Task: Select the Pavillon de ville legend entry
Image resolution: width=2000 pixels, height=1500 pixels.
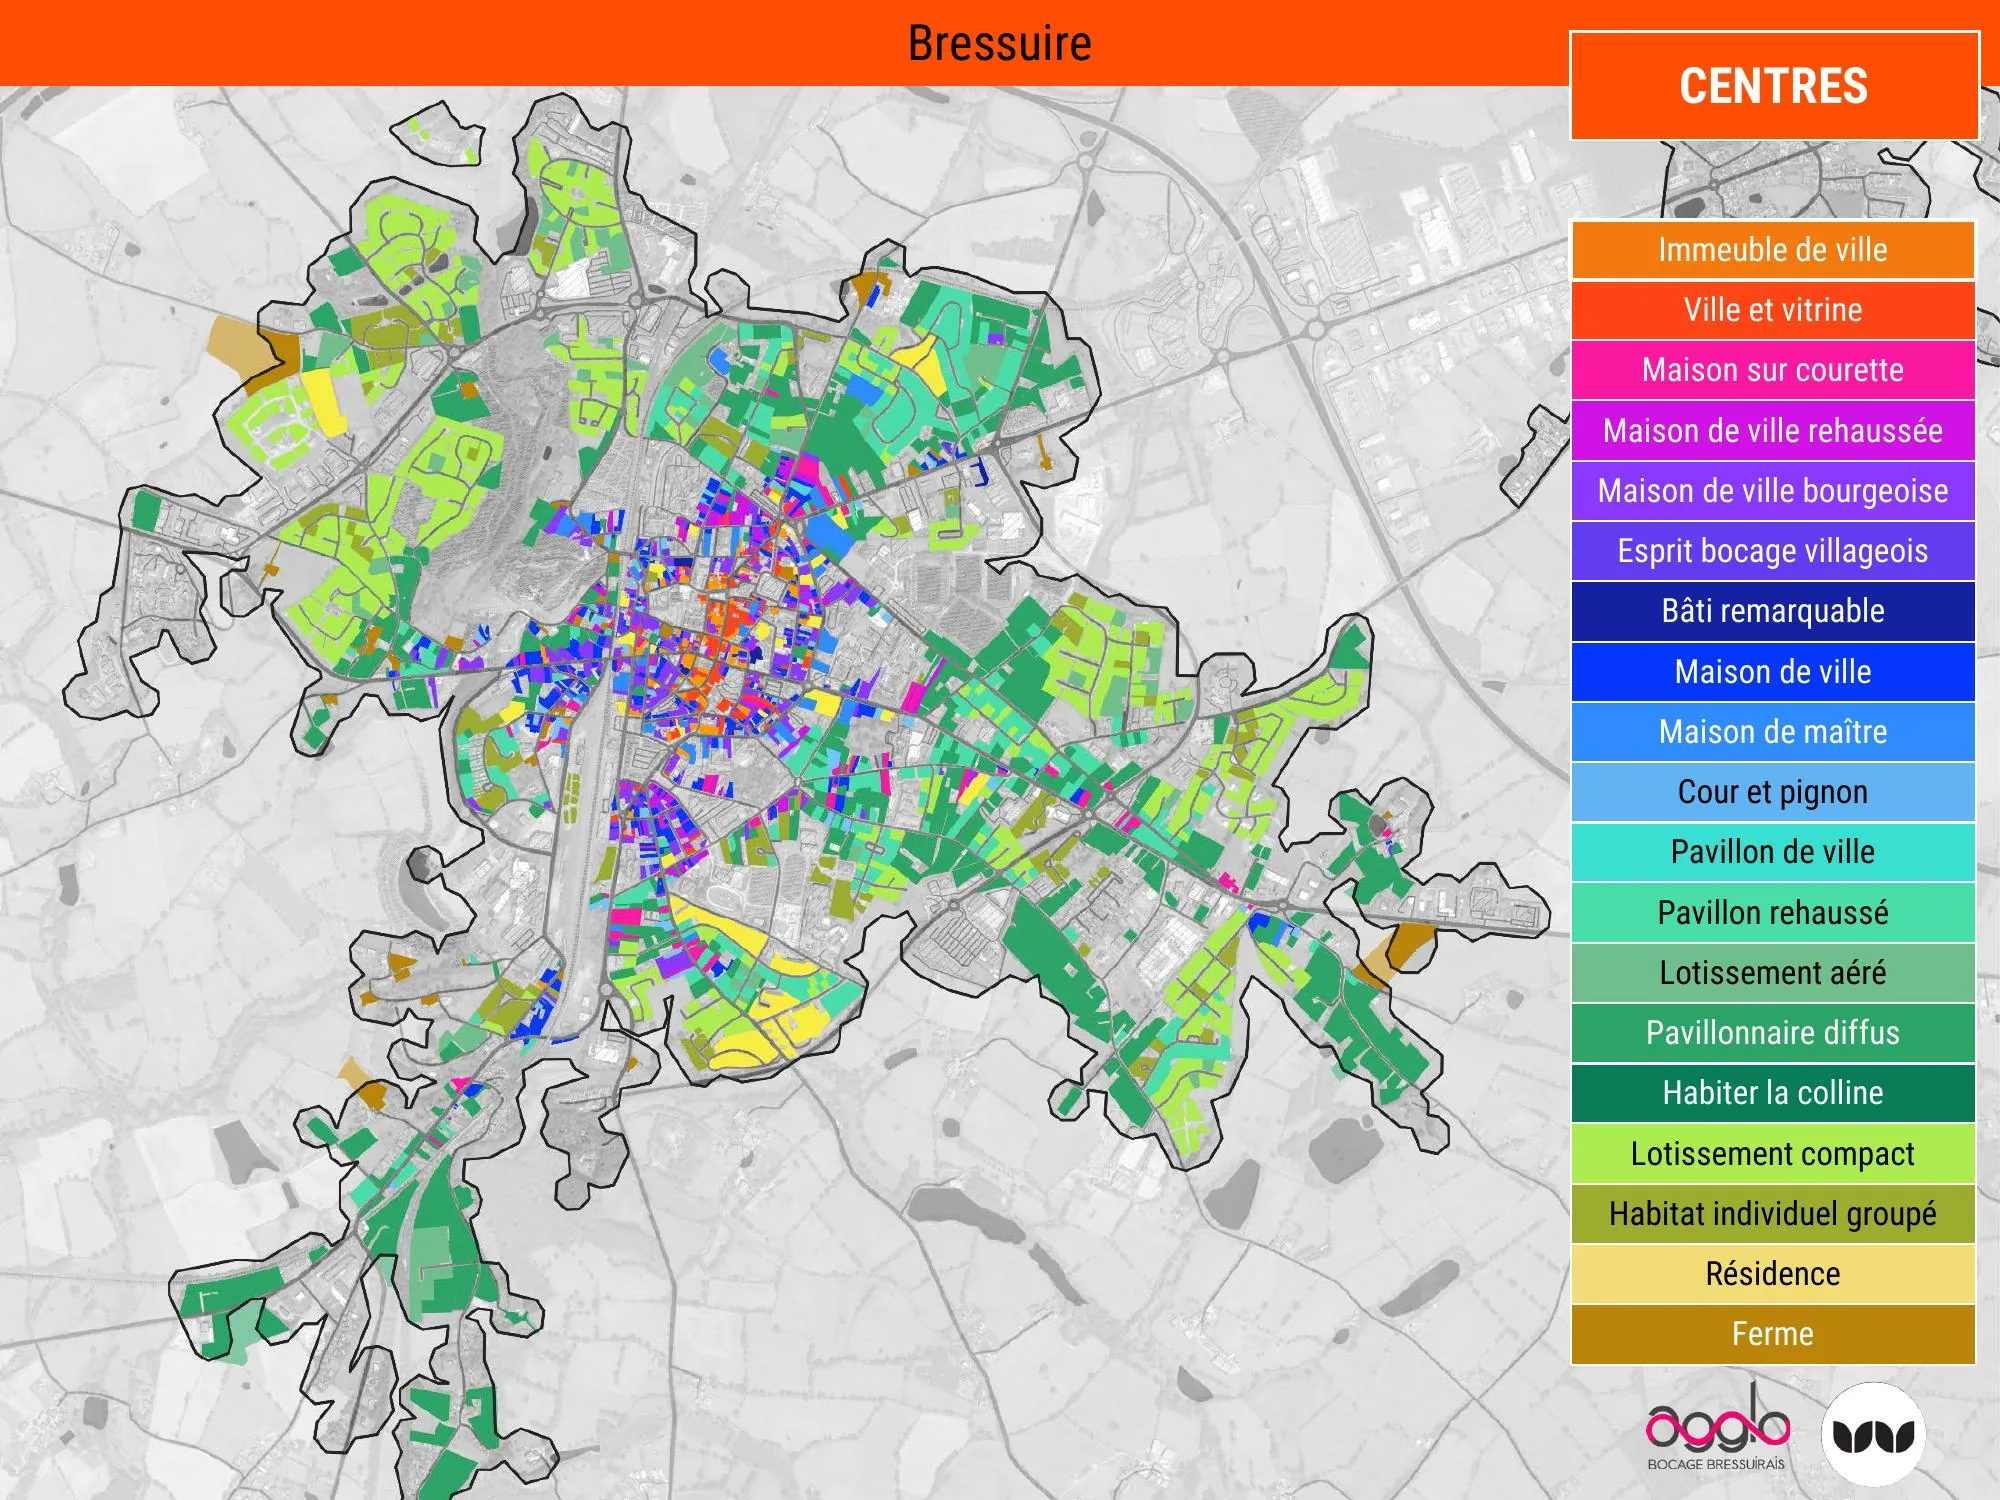Action: [1773, 852]
